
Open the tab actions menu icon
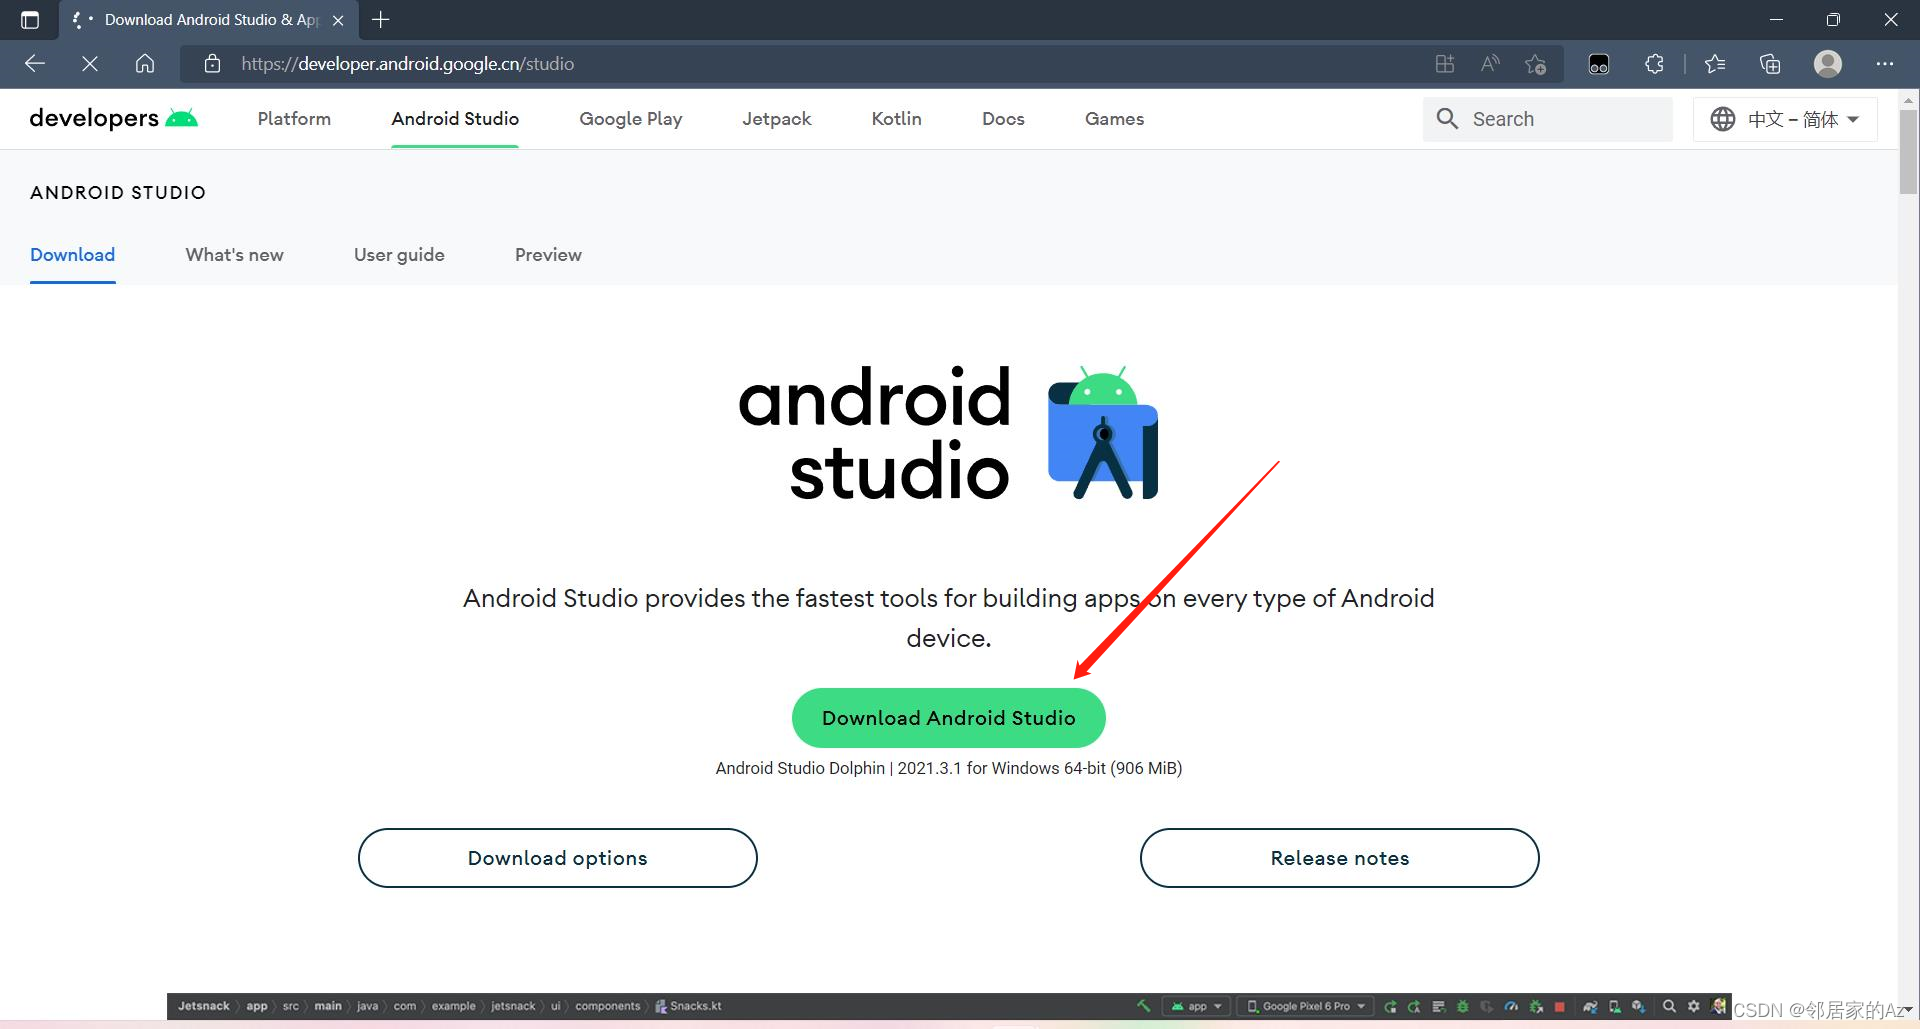point(30,19)
